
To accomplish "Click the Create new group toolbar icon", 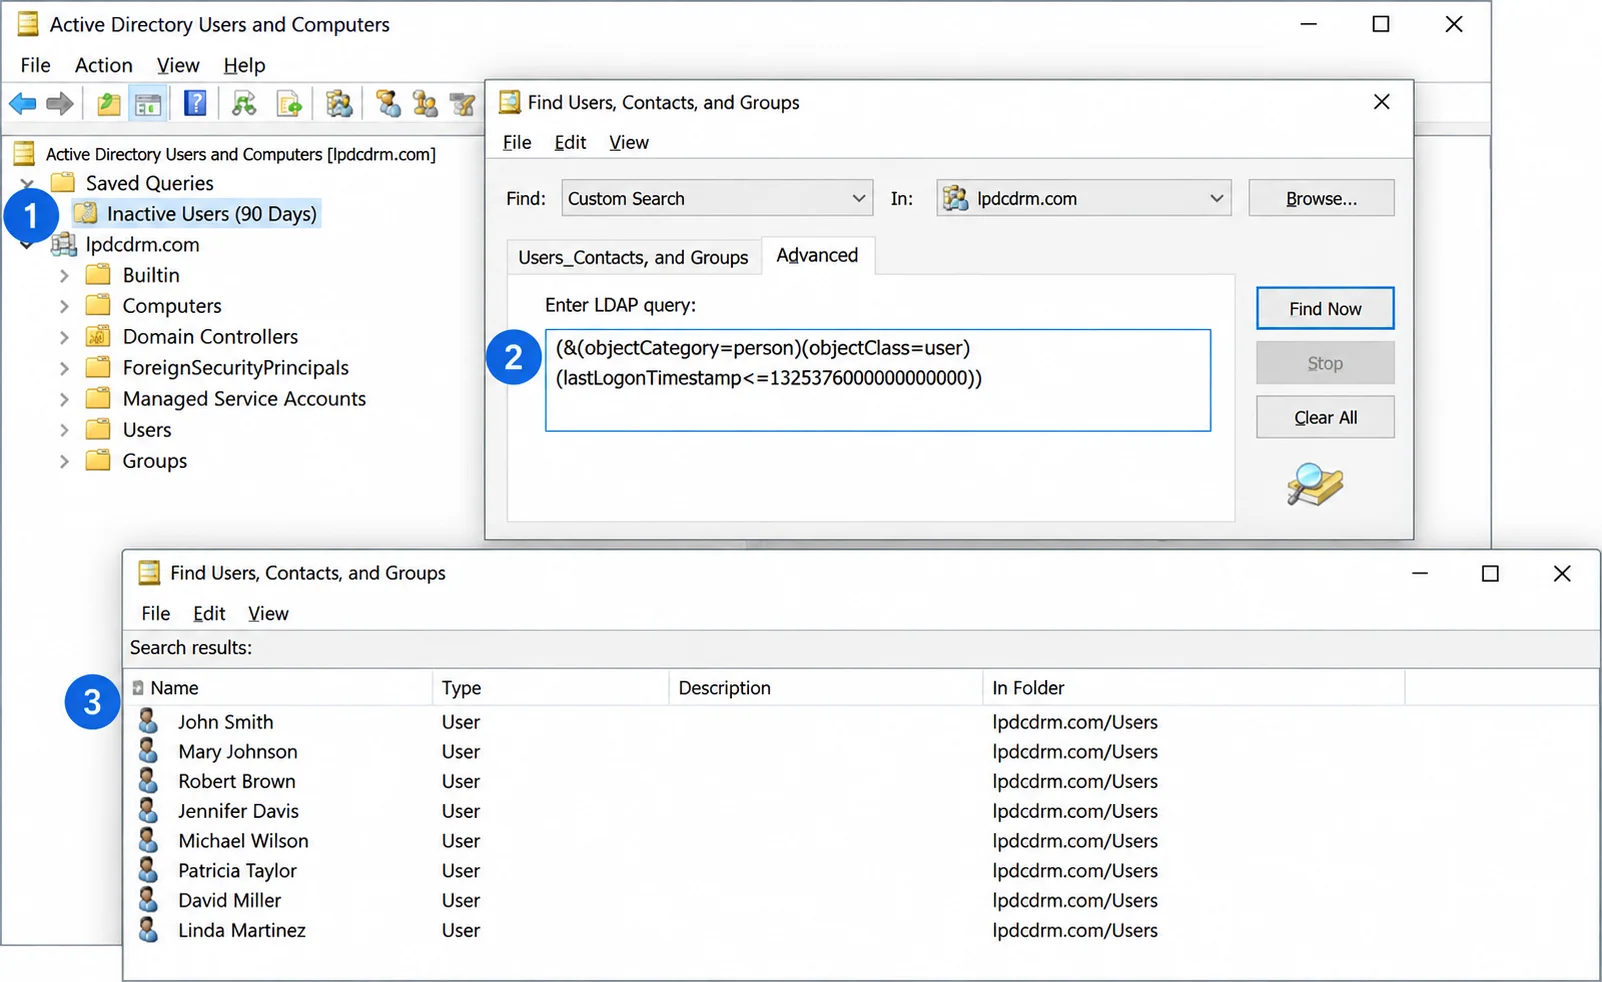I will point(425,103).
